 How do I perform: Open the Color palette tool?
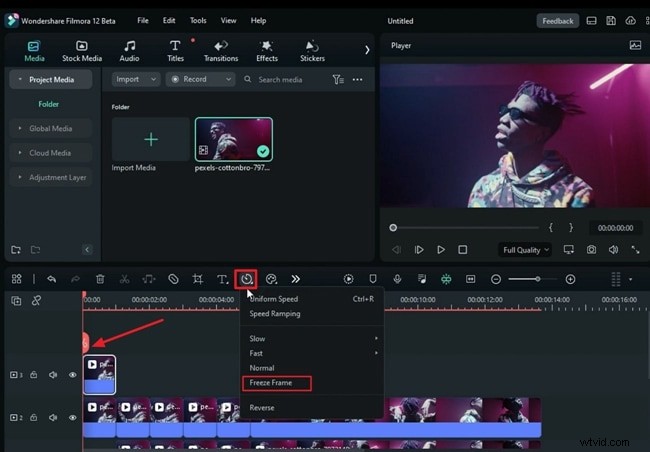tap(271, 279)
